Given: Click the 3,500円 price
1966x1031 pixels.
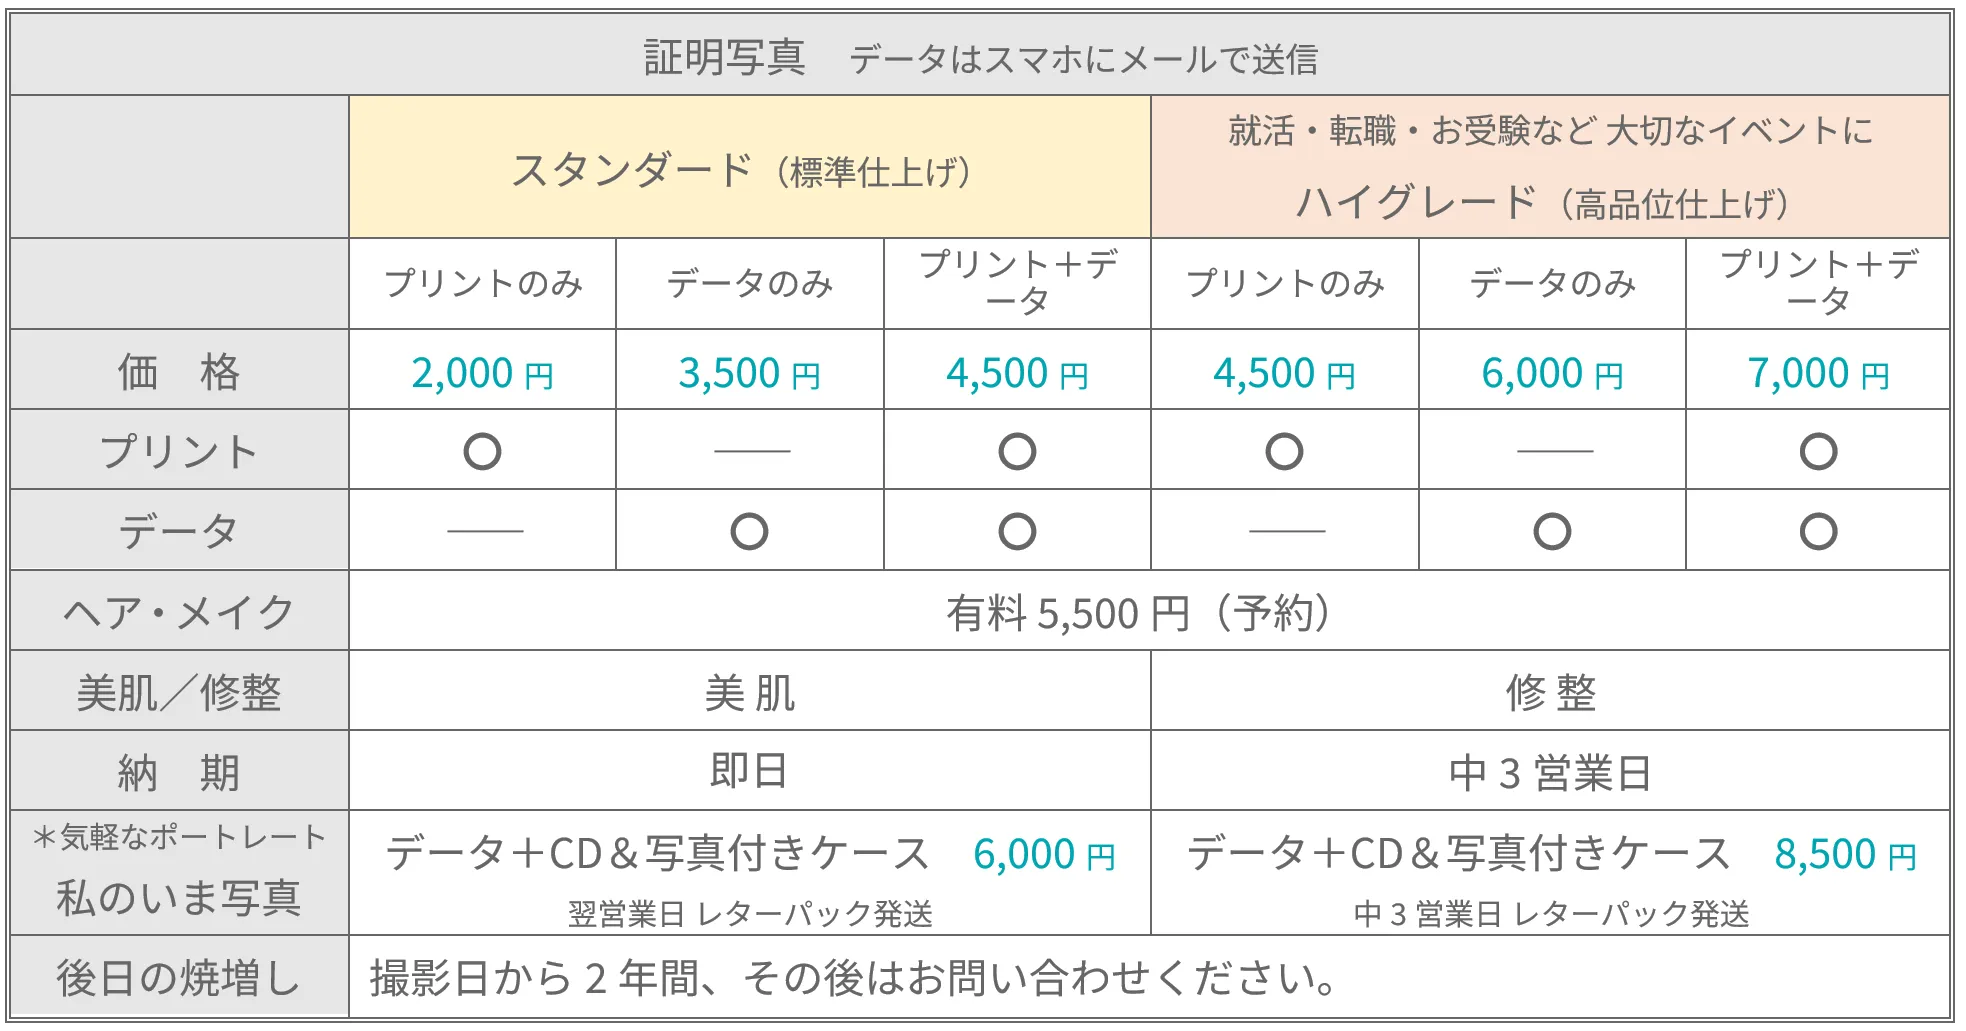Looking at the screenshot, I should pos(749,374).
